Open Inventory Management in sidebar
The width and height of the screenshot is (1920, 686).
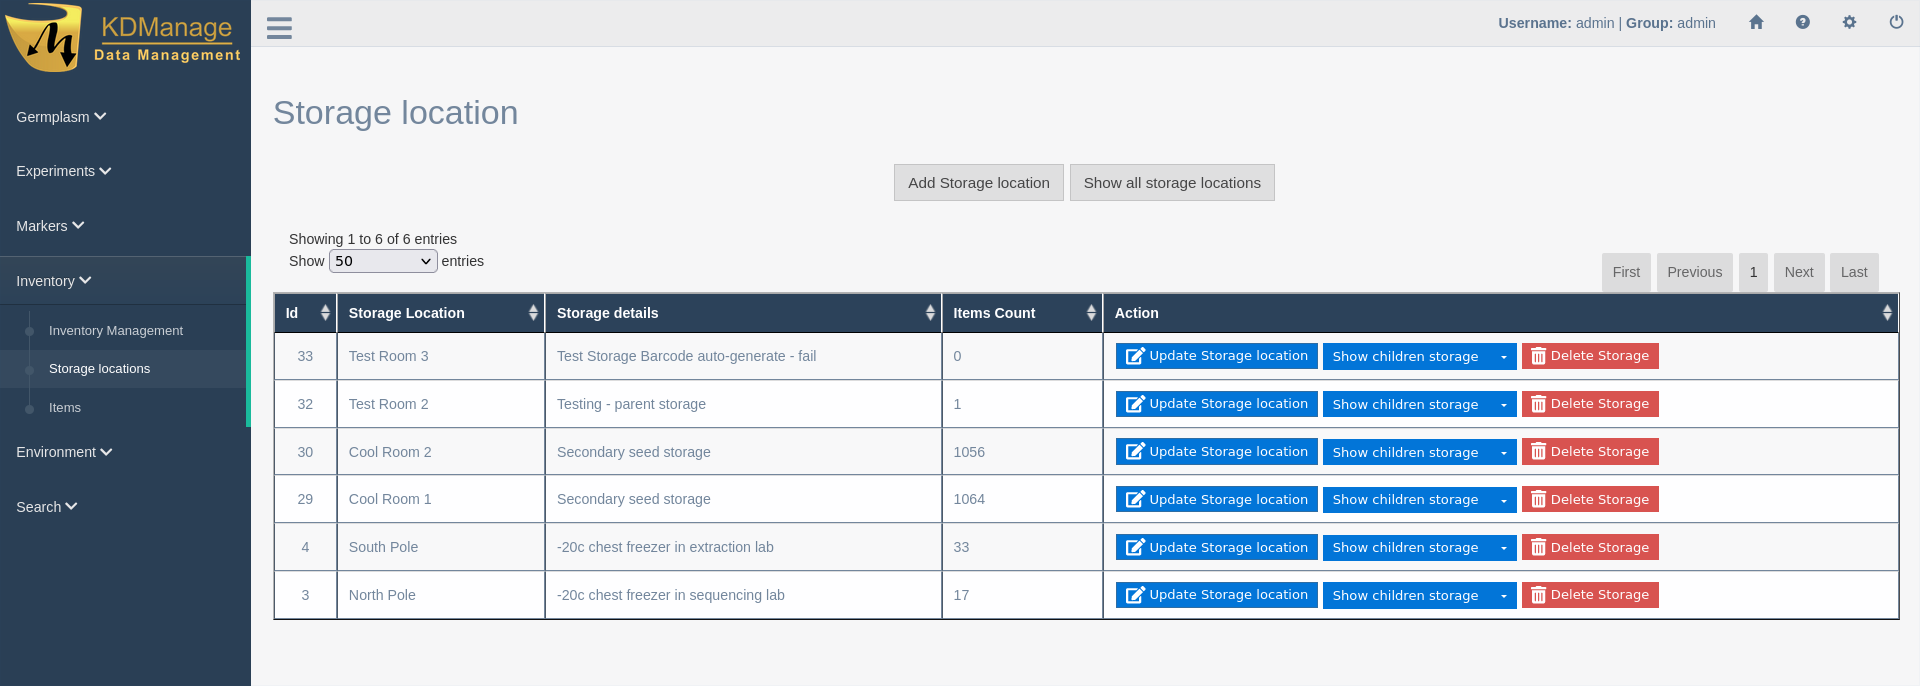(x=115, y=331)
